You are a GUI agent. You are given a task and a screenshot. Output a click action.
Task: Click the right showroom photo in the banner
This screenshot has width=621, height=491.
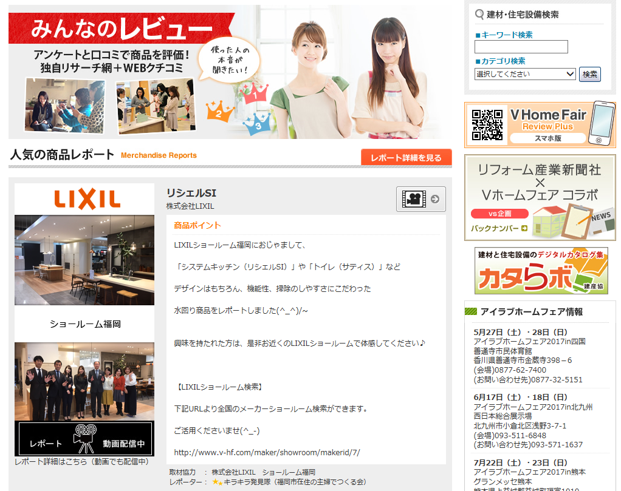156,106
